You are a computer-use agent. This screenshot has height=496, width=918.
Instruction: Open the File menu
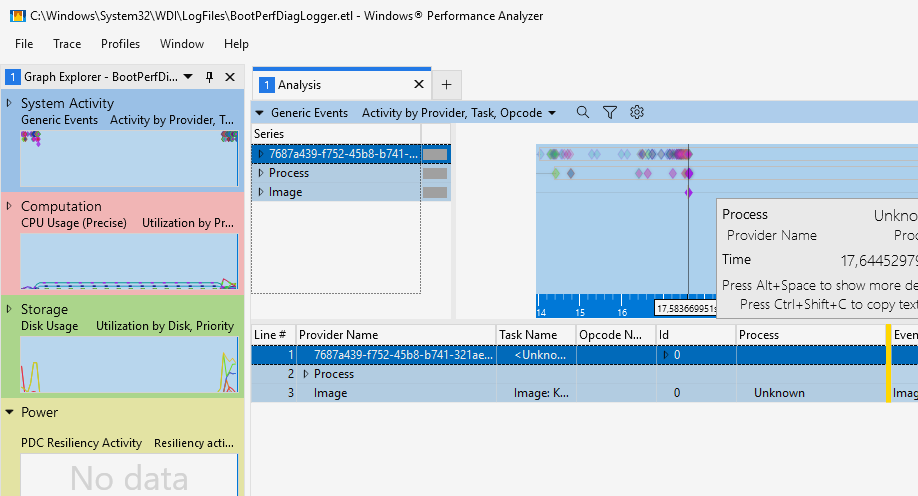[24, 44]
